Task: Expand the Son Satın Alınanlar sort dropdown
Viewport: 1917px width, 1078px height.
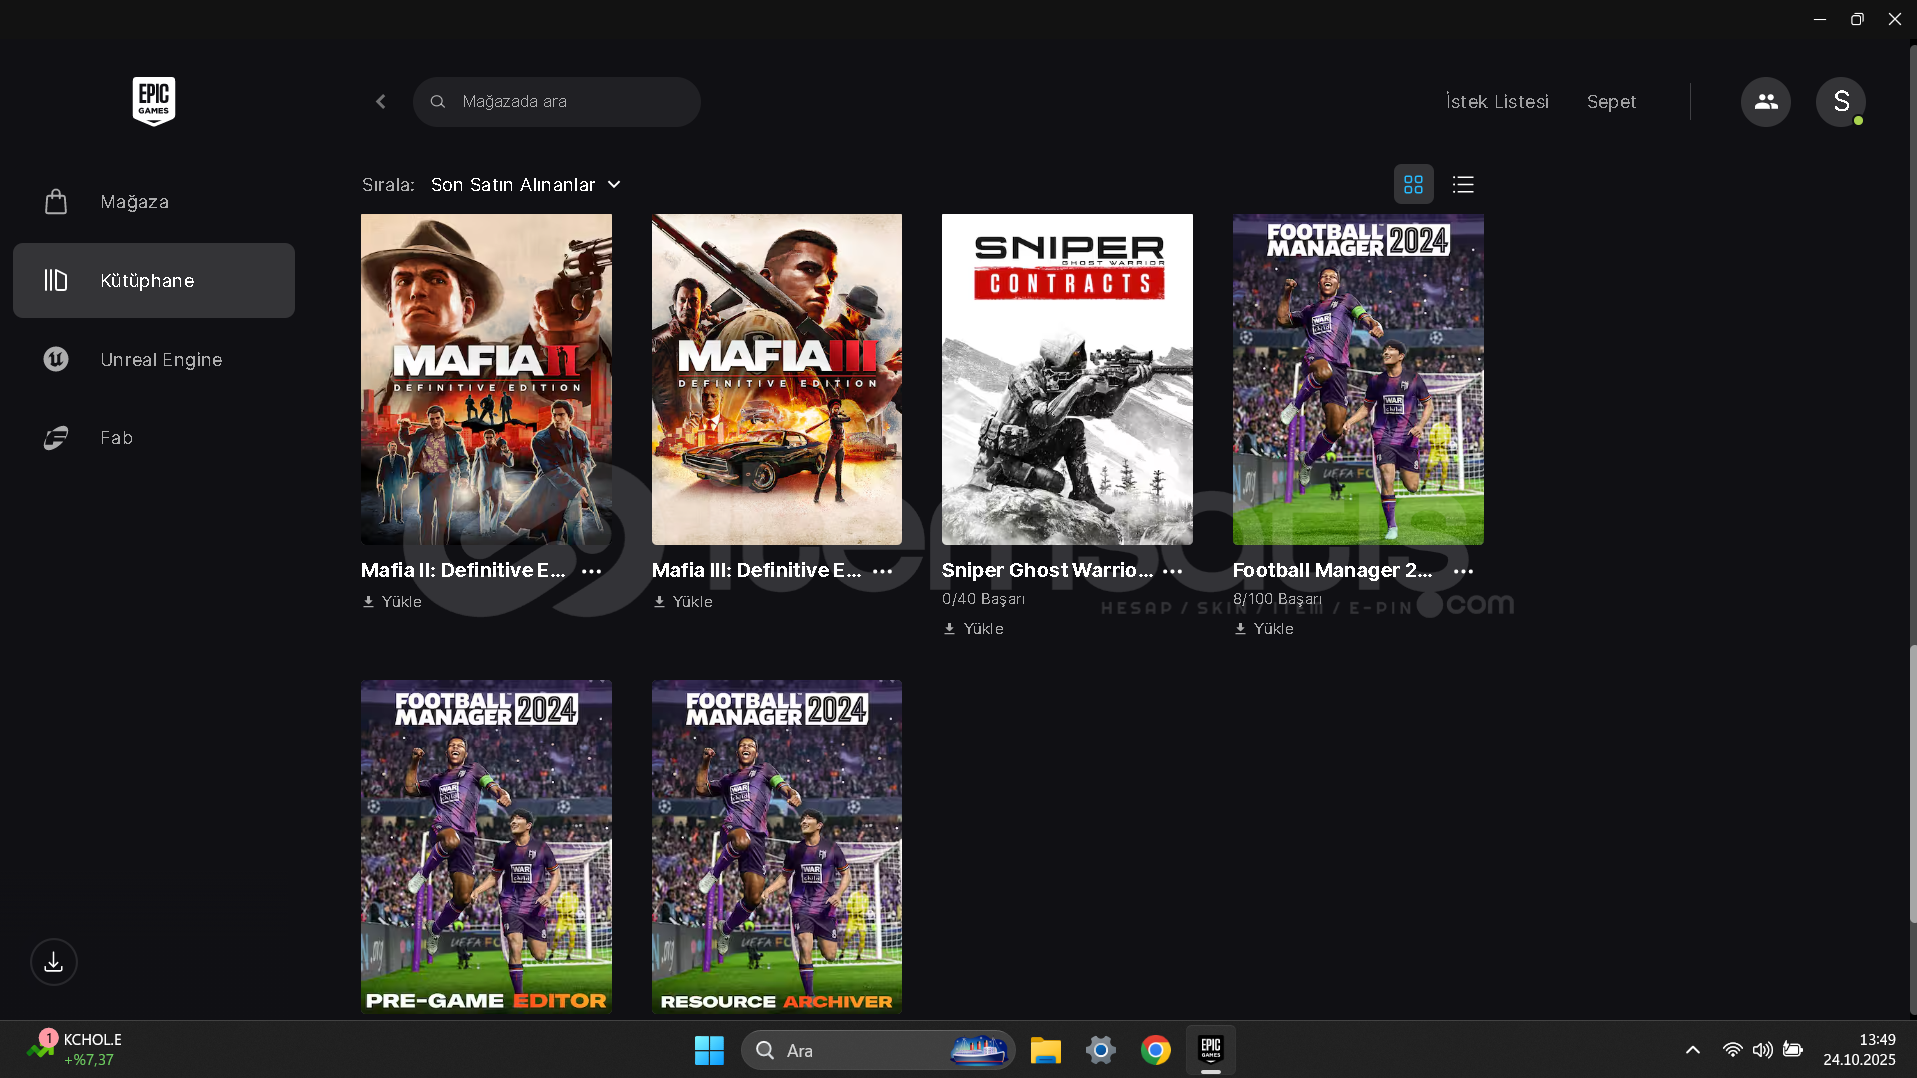Action: [526, 185]
